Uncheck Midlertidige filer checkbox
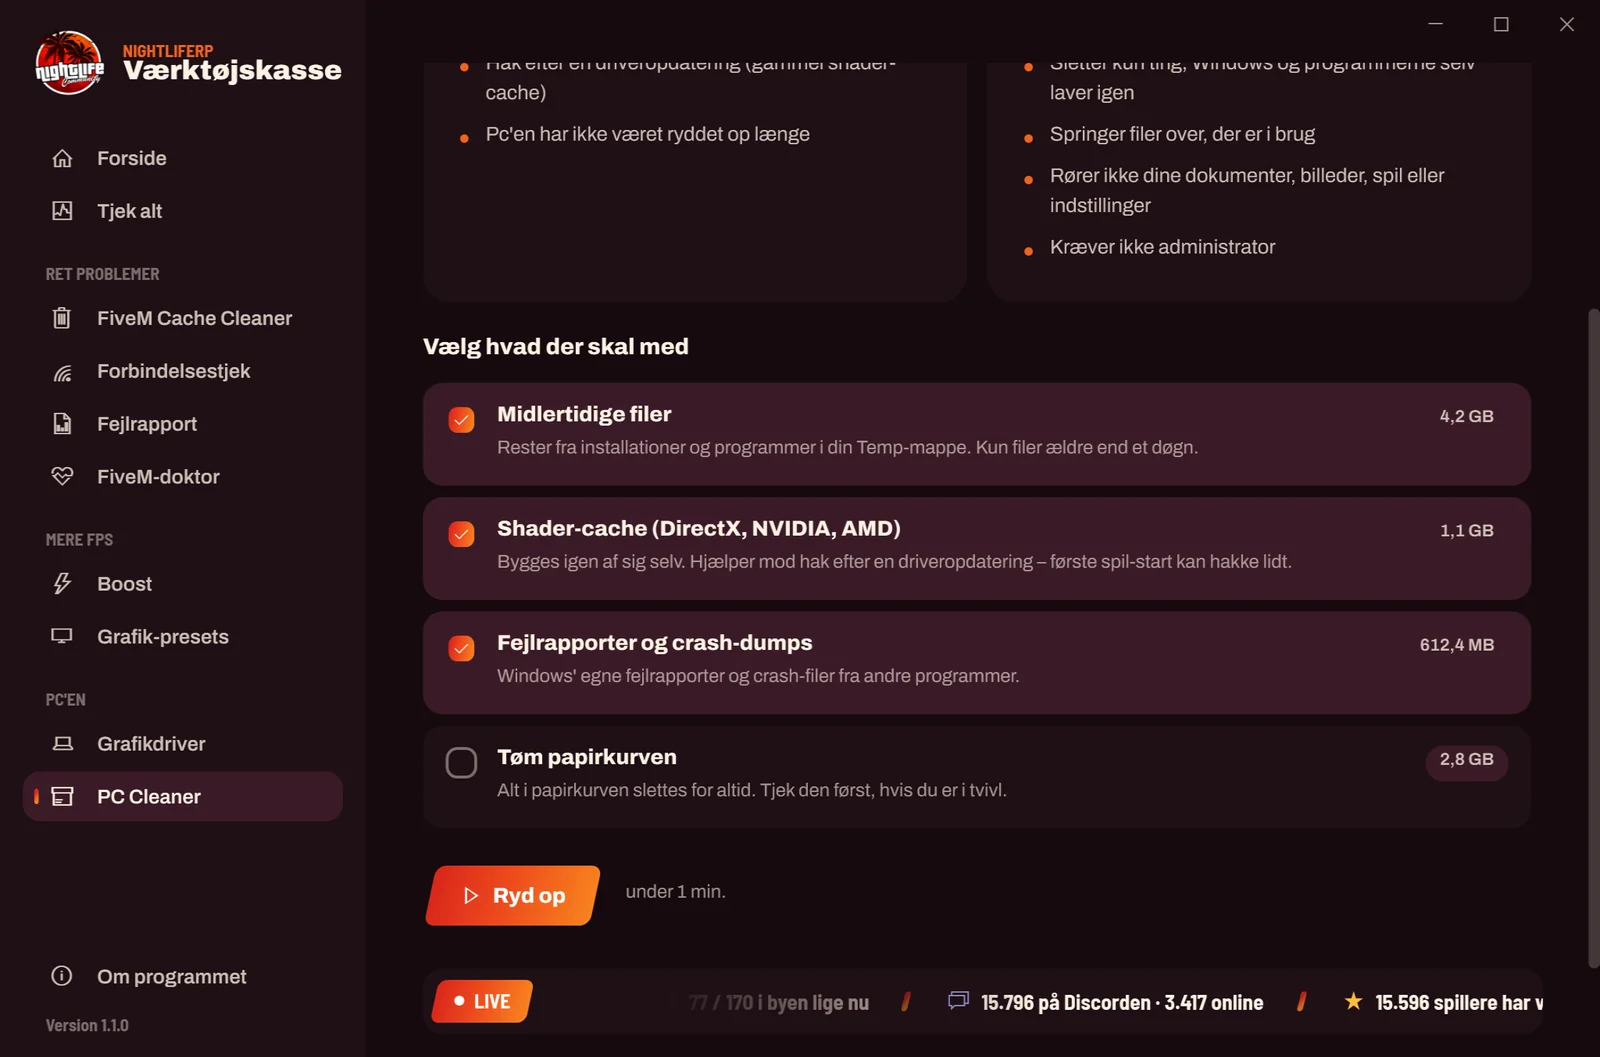This screenshot has height=1057, width=1600. [461, 420]
